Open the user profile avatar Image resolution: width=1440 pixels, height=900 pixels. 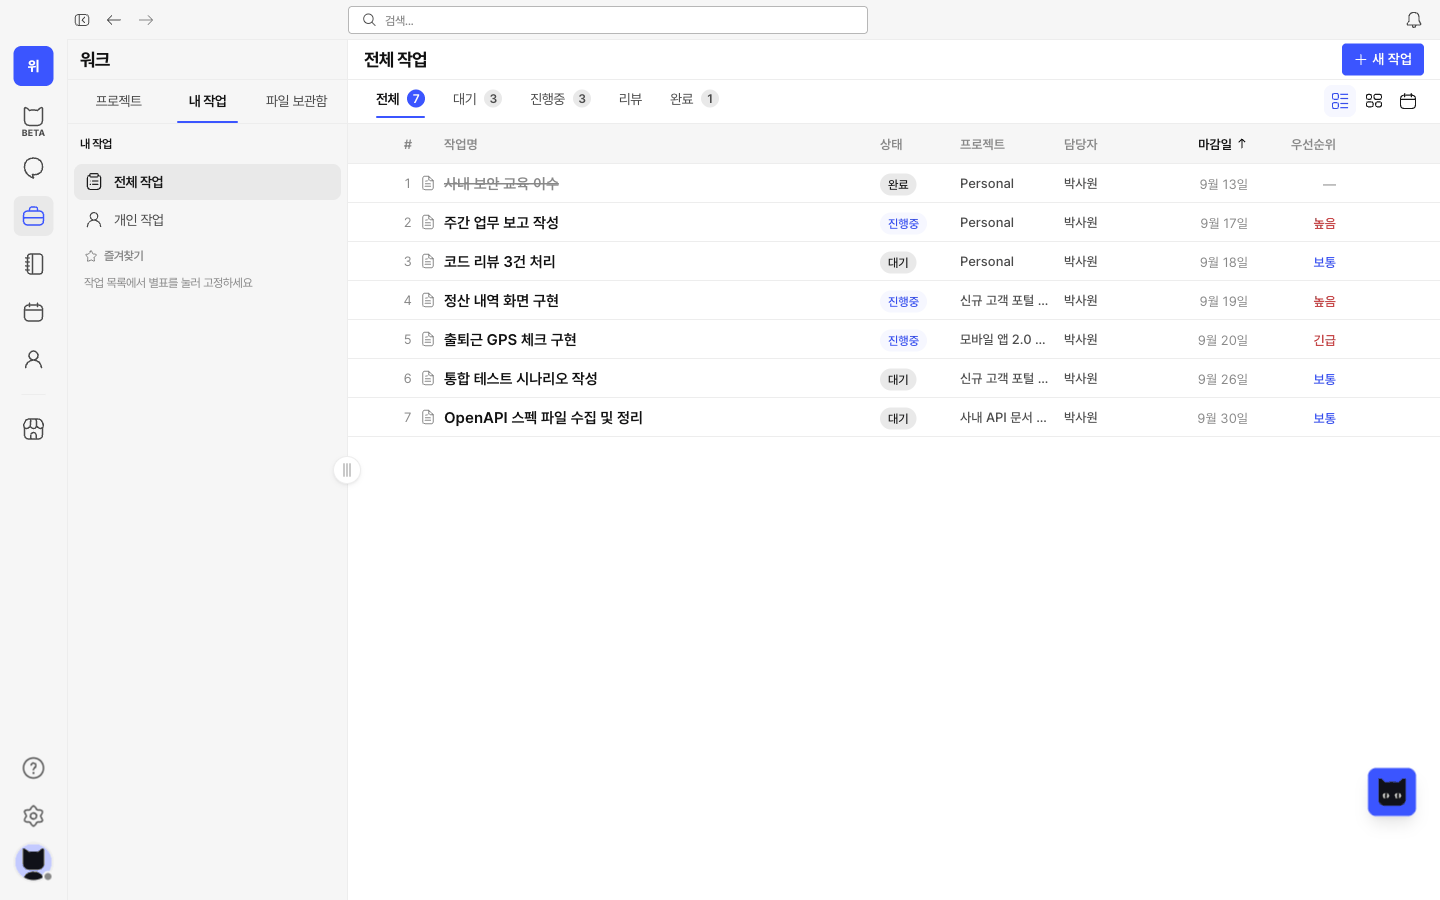tap(33, 862)
